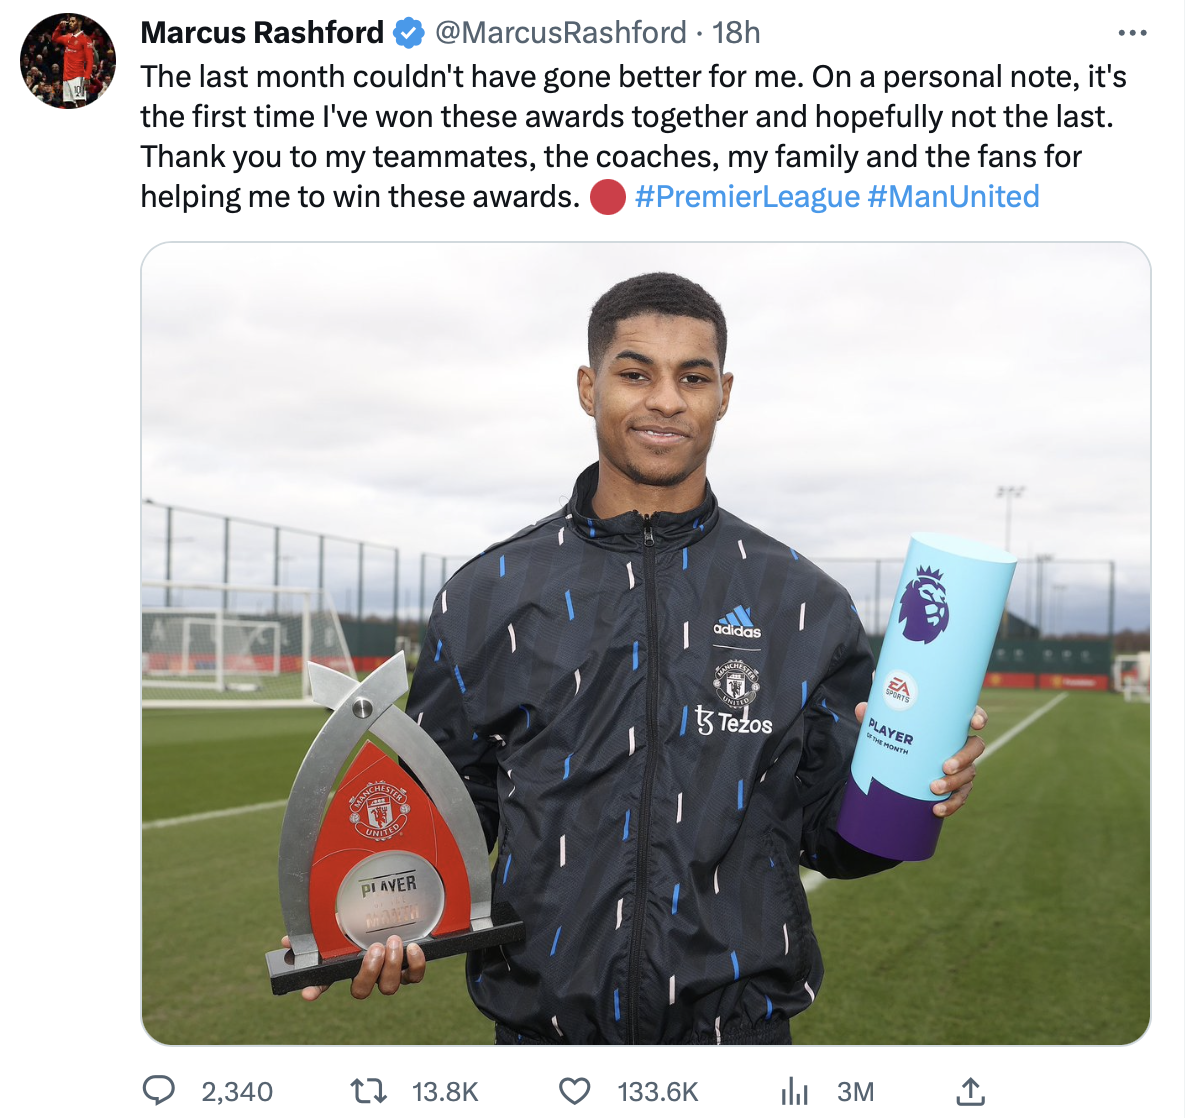Click the red circle emoji in tweet
Viewport: 1185px width, 1118px height.
(608, 197)
